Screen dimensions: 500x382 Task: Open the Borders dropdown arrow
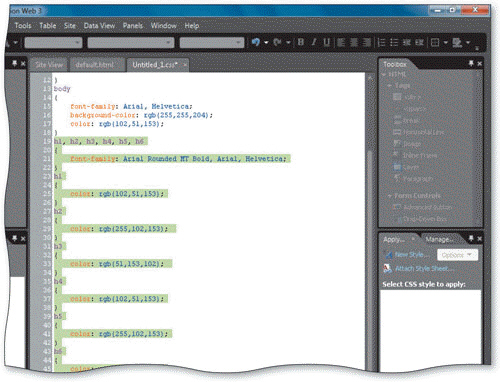click(x=445, y=43)
